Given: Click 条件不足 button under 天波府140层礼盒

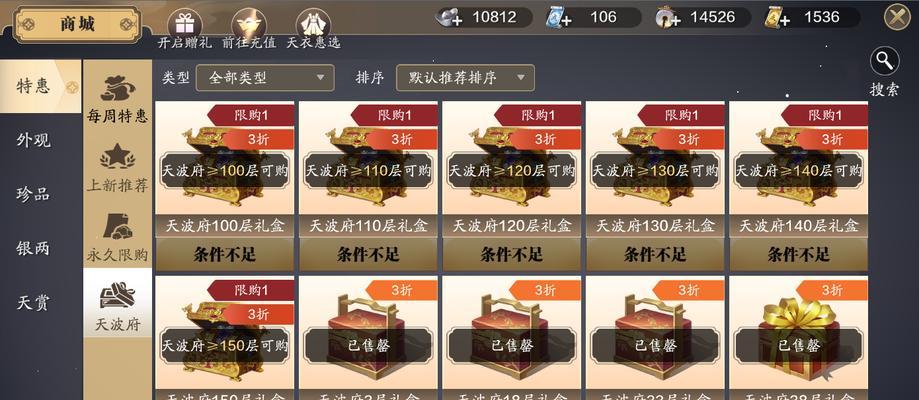Looking at the screenshot, I should [798, 254].
